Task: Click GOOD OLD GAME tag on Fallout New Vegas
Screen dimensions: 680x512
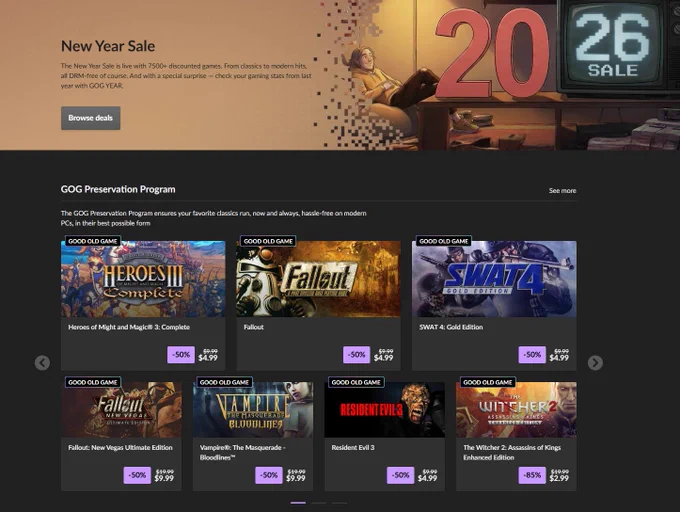Action: [x=93, y=382]
